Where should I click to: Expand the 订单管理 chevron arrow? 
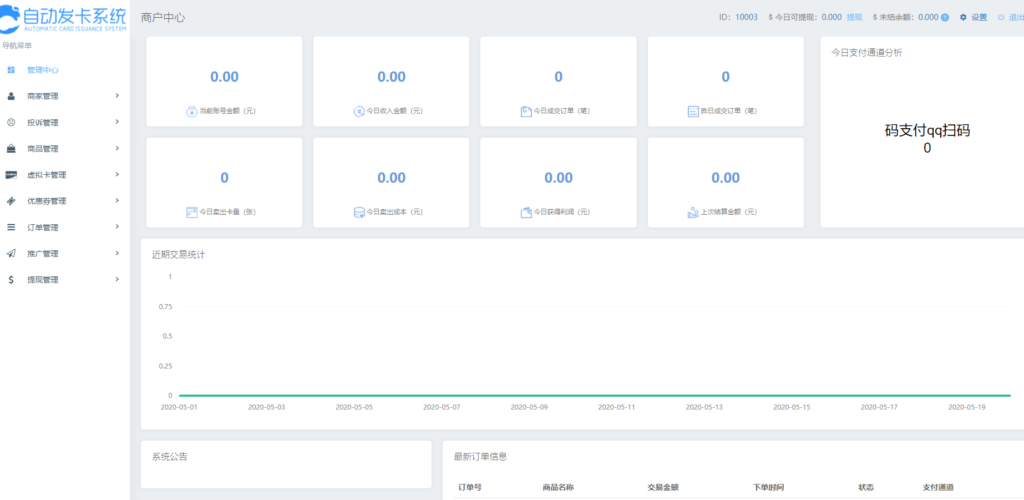[x=117, y=227]
